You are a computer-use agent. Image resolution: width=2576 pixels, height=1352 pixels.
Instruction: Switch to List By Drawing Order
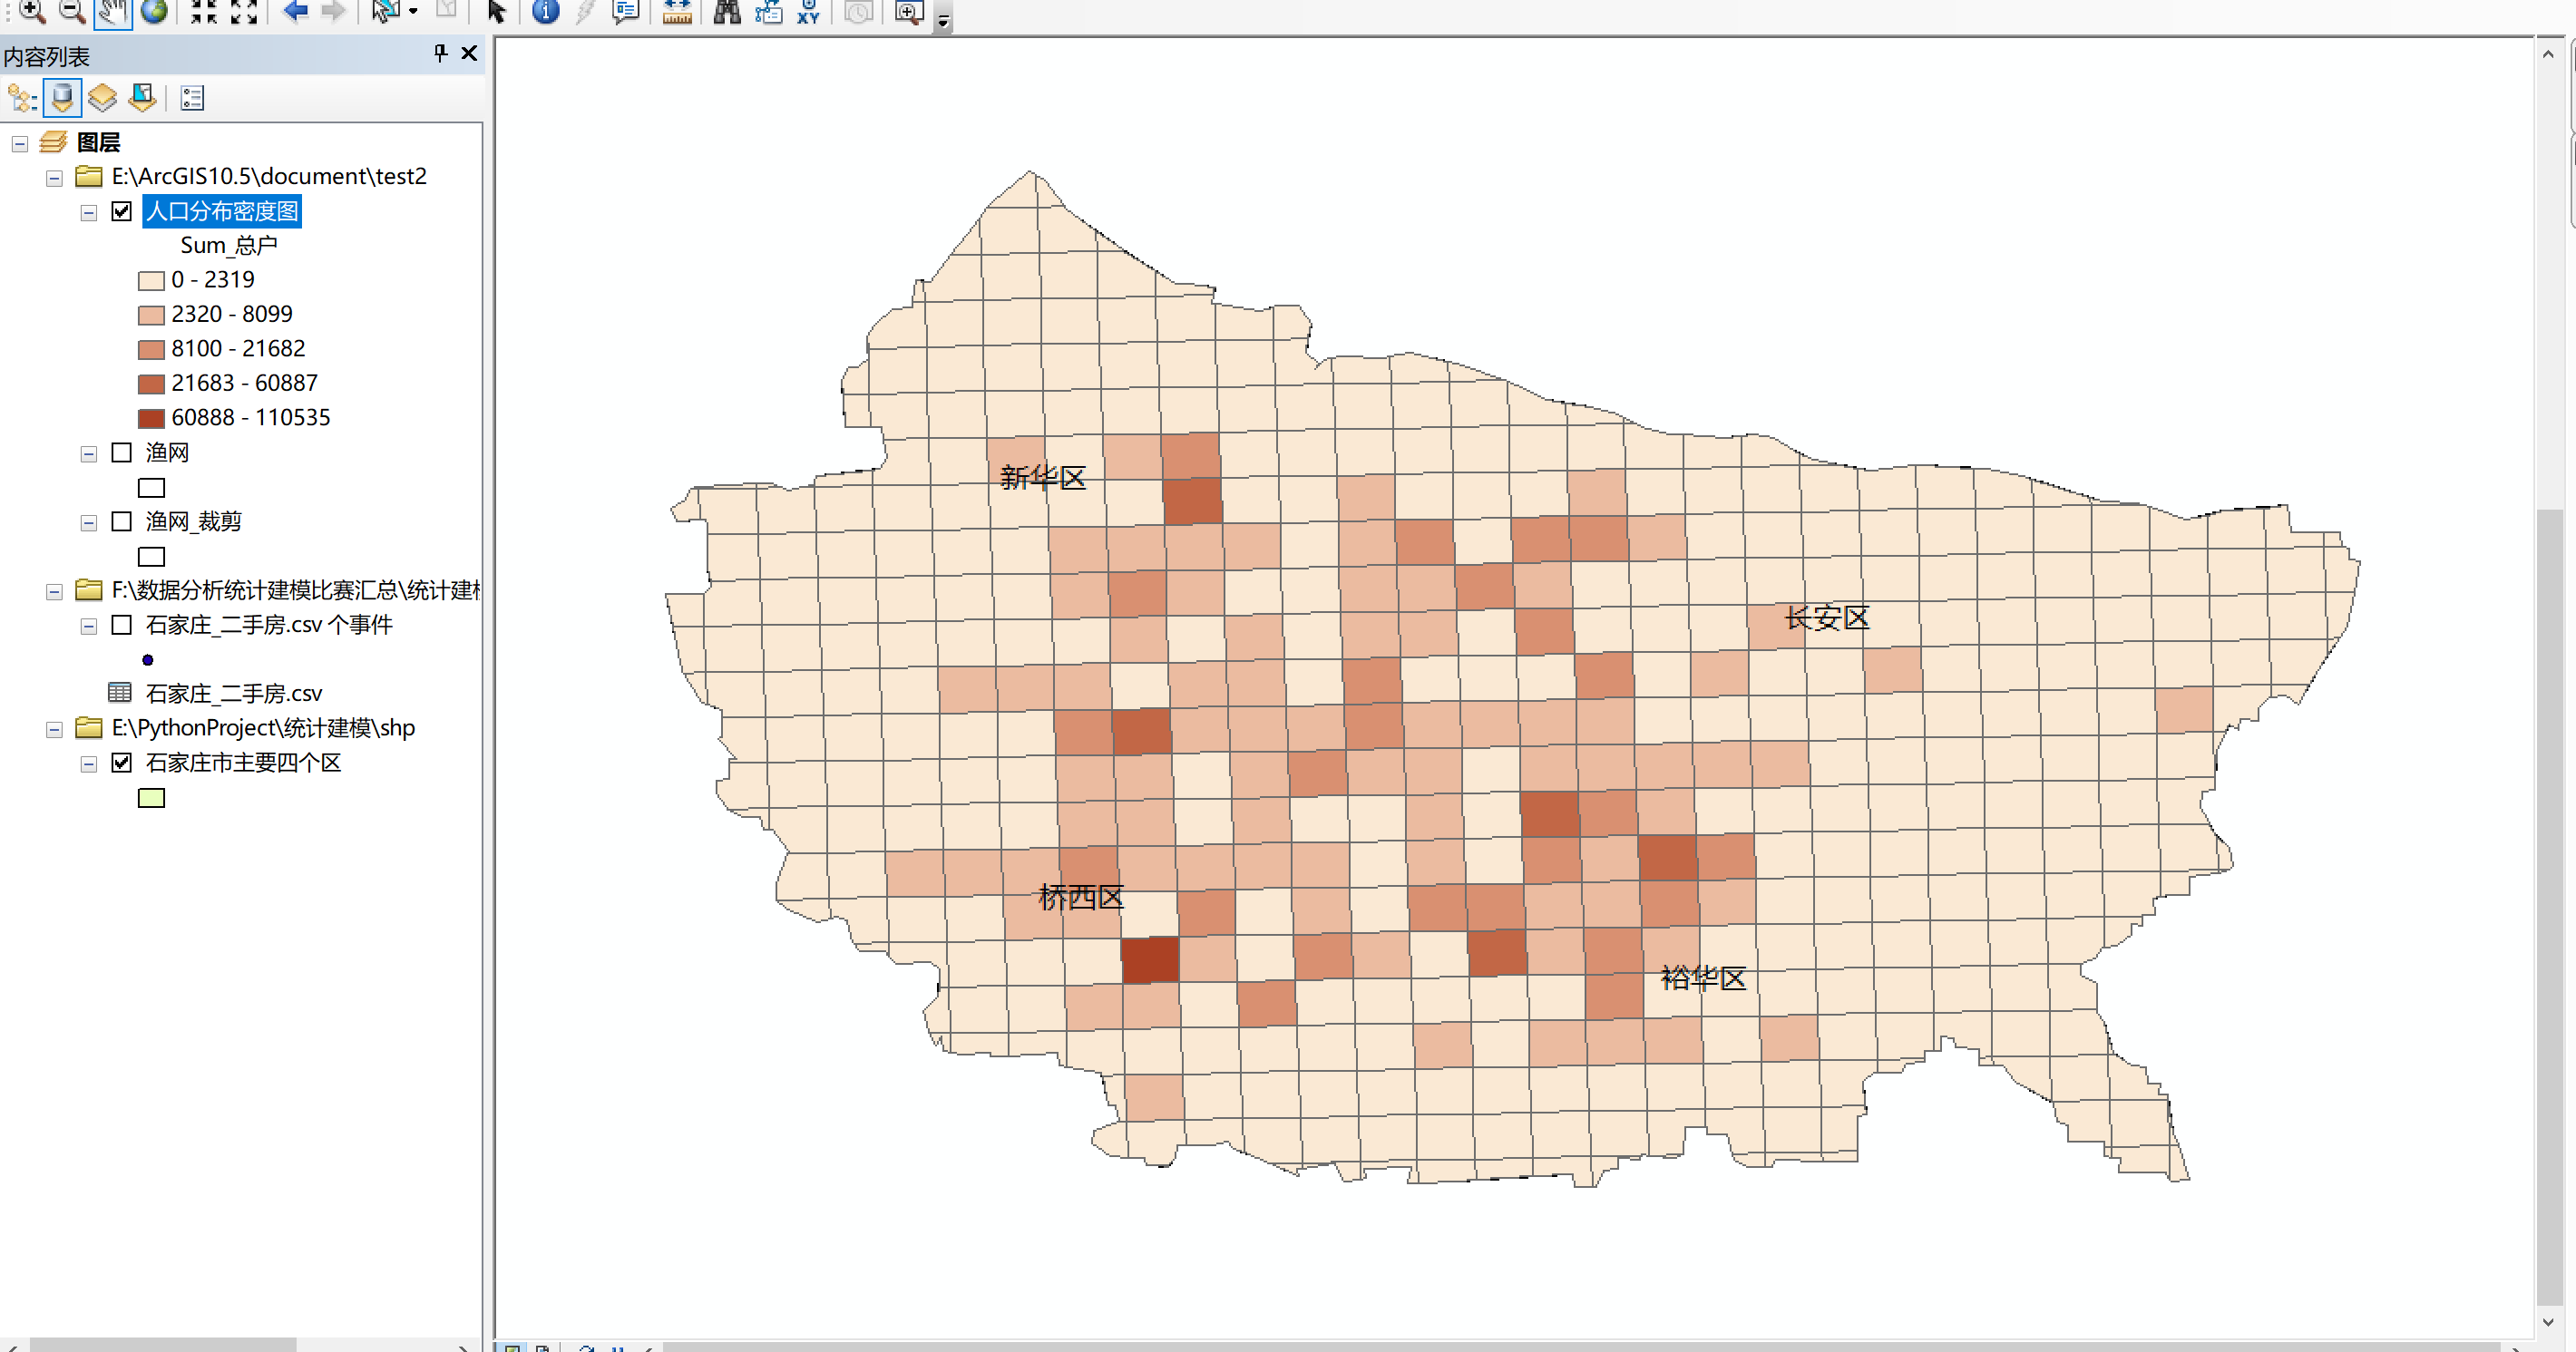click(x=22, y=98)
